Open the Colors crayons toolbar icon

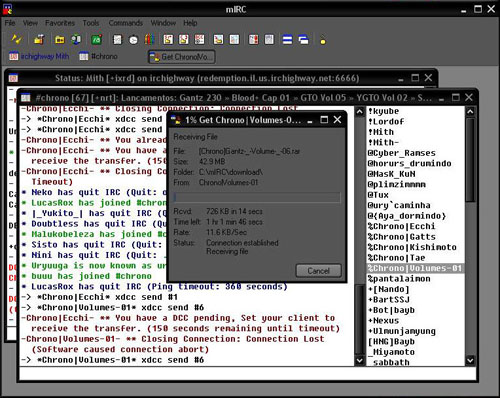pos(149,39)
